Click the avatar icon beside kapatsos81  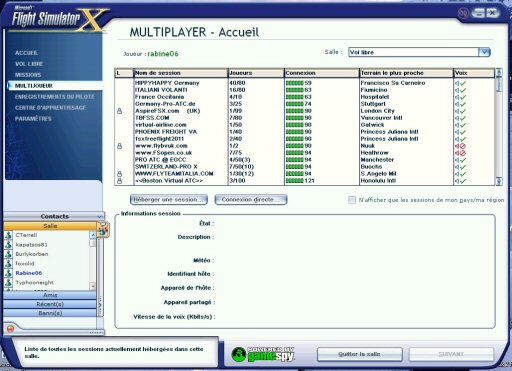coord(8,244)
